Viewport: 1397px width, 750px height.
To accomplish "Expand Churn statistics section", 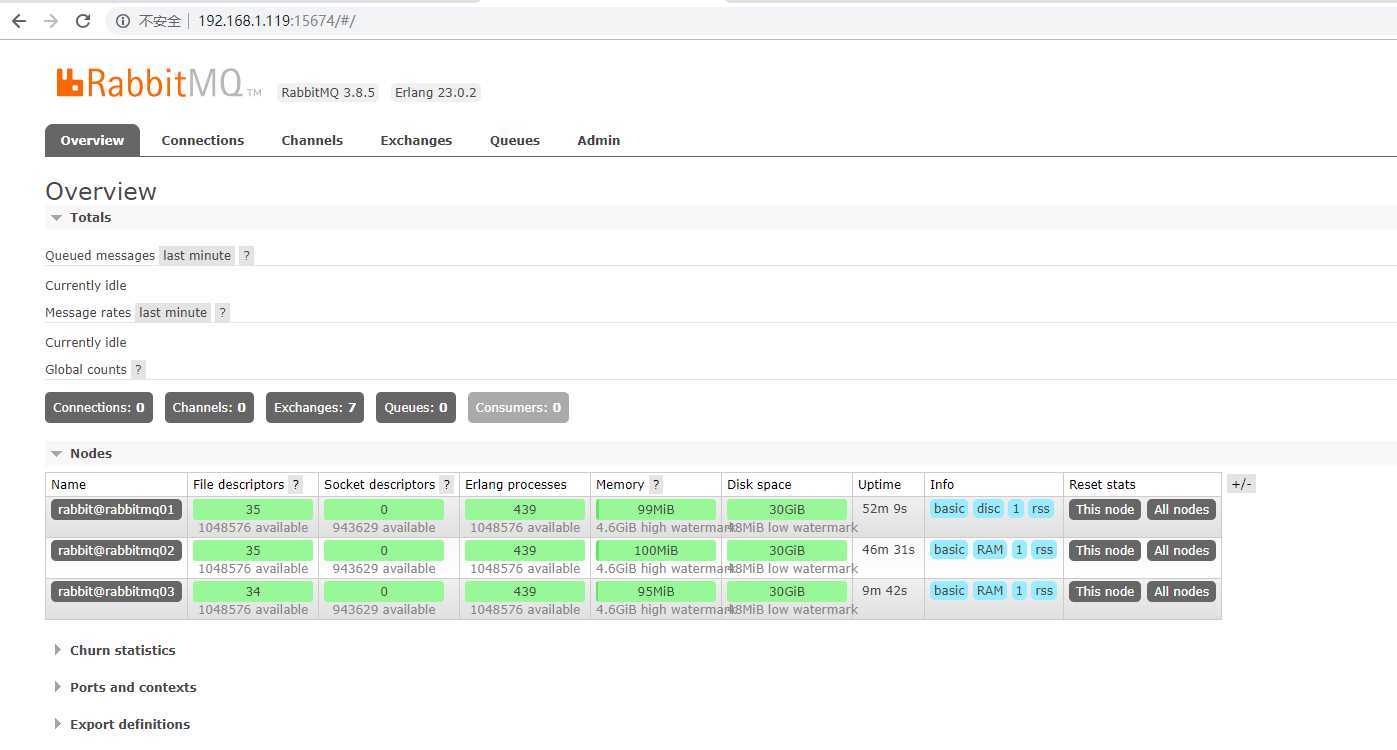I will (122, 651).
